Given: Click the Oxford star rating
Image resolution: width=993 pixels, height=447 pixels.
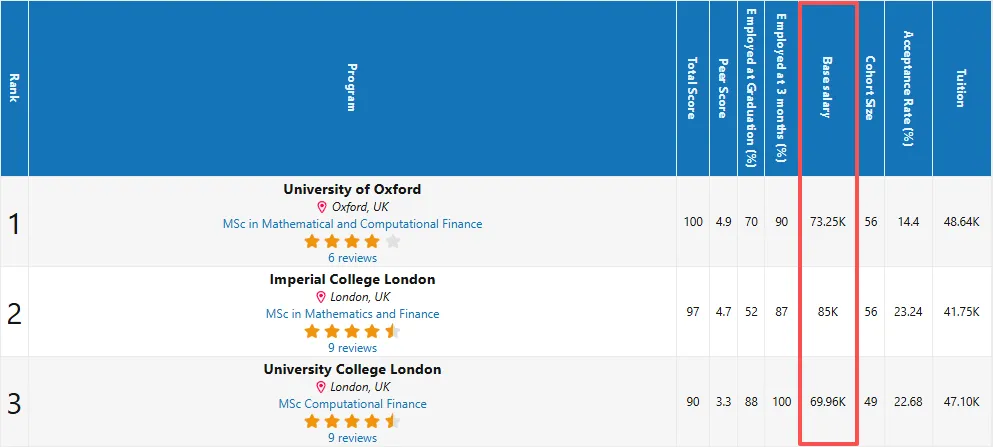Looking at the screenshot, I should pos(352,241).
